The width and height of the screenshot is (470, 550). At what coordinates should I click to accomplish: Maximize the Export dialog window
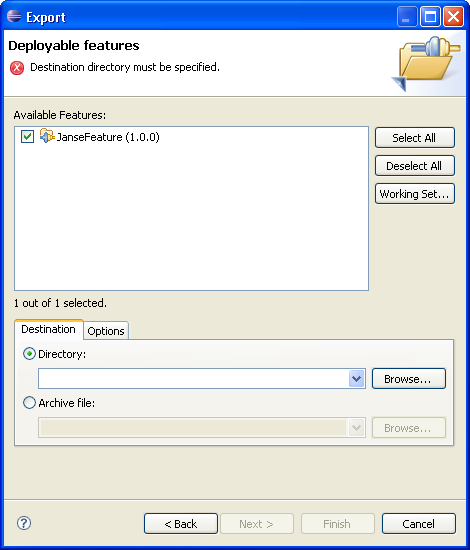[x=430, y=16]
